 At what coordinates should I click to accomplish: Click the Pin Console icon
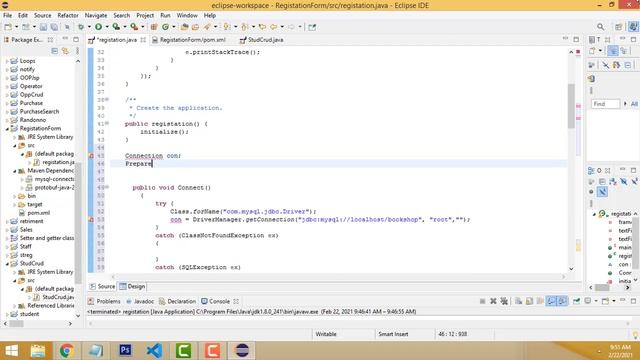tap(576, 301)
